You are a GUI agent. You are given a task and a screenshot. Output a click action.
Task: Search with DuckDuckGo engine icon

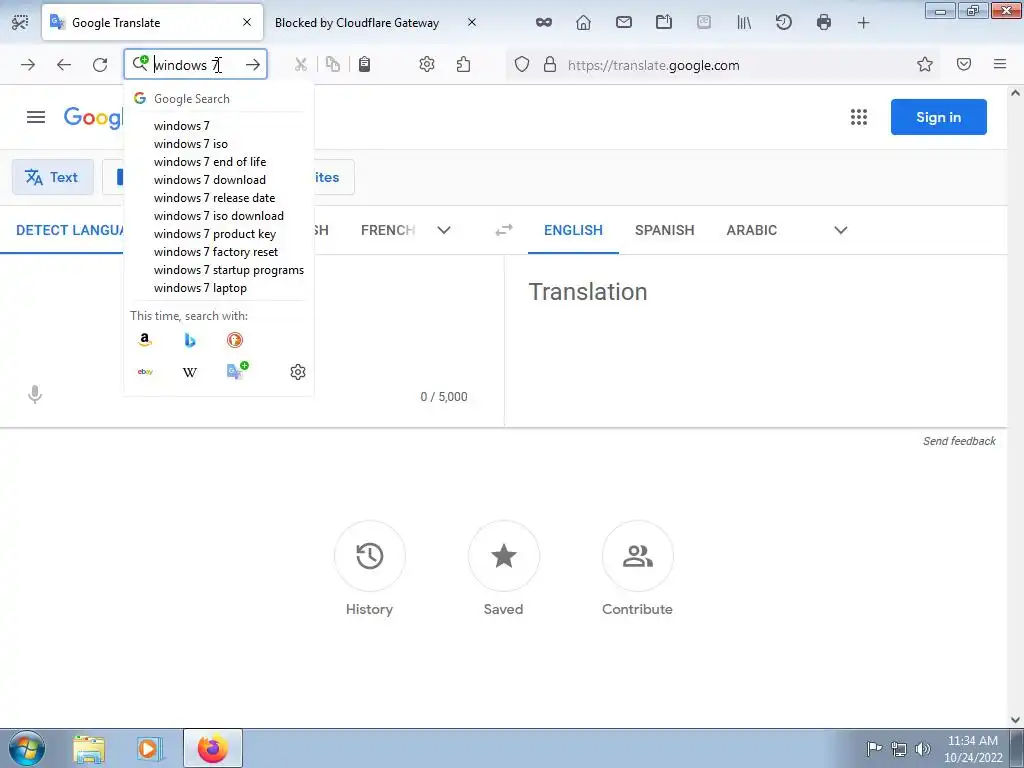(x=234, y=340)
